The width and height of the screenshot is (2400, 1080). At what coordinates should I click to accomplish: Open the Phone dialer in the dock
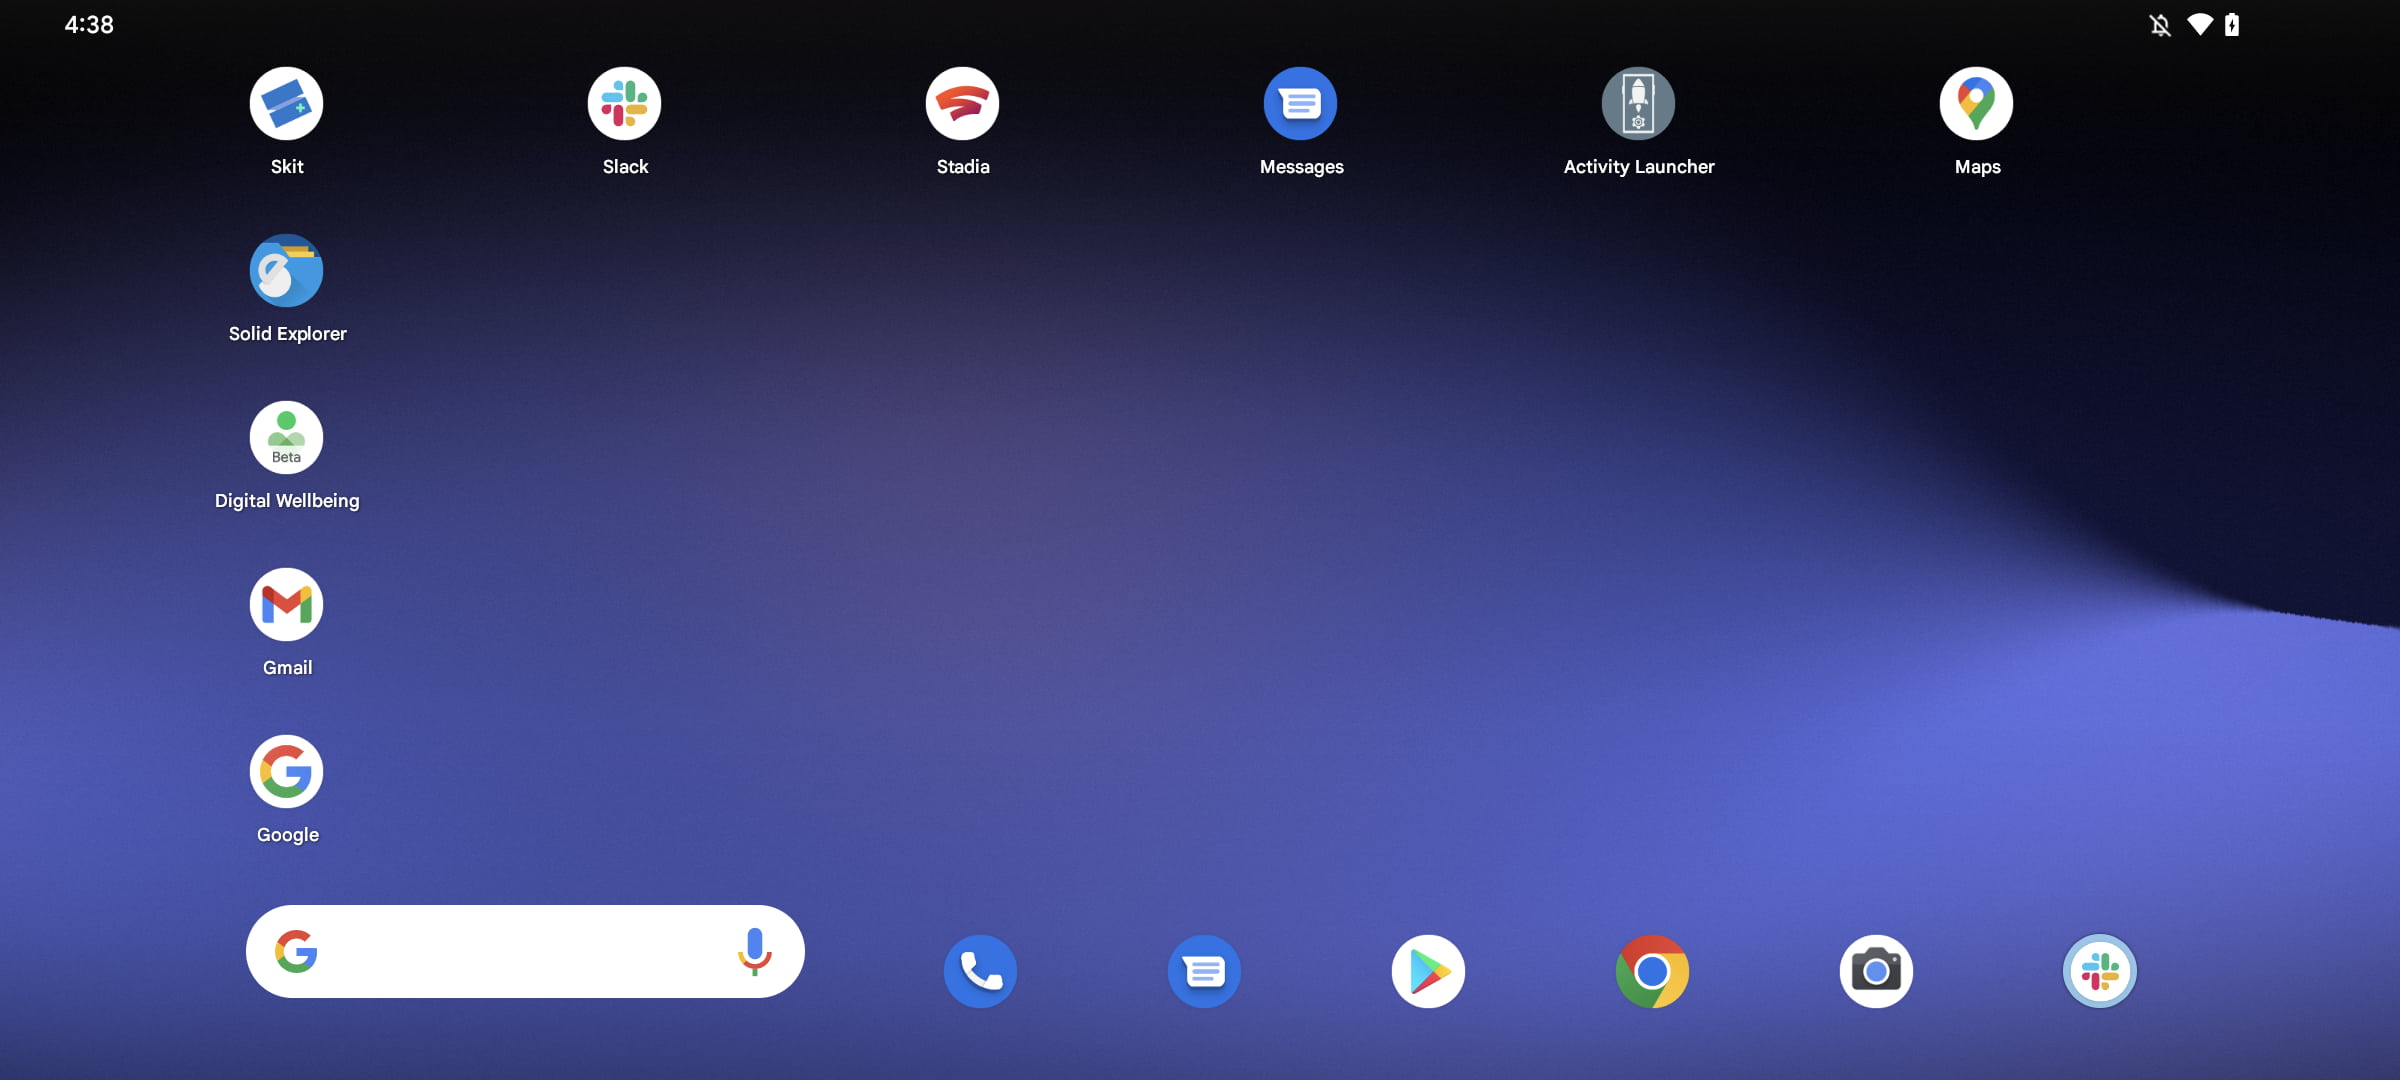980,970
